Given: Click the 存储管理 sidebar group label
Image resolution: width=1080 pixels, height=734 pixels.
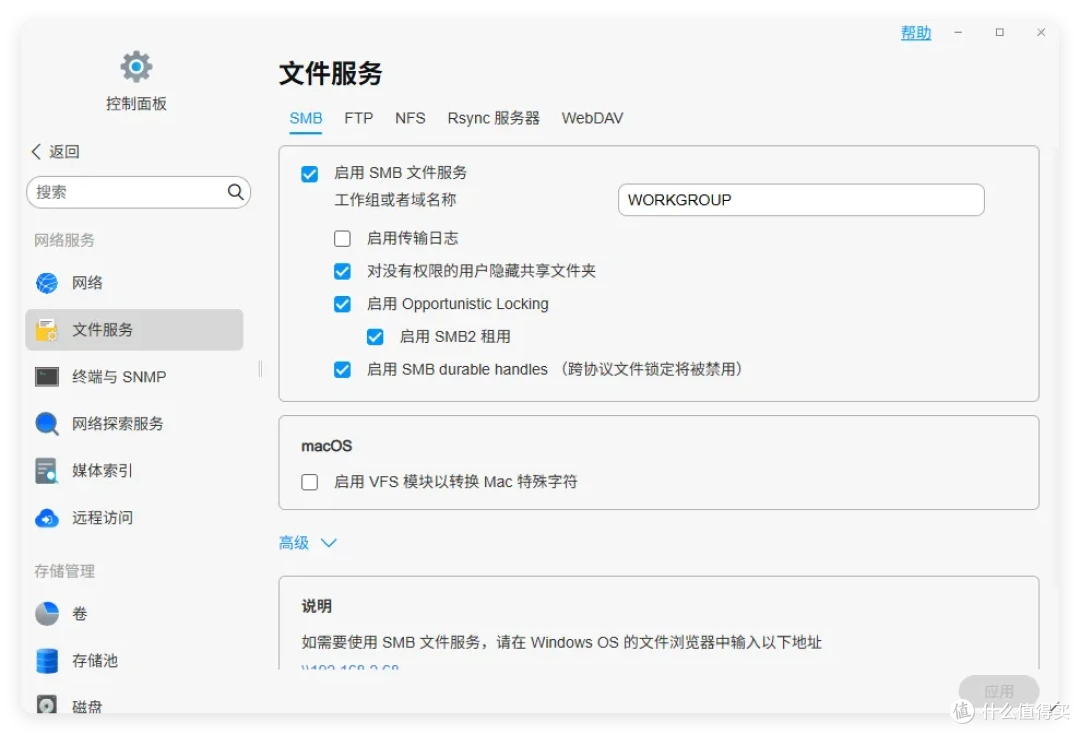Looking at the screenshot, I should pos(64,571).
